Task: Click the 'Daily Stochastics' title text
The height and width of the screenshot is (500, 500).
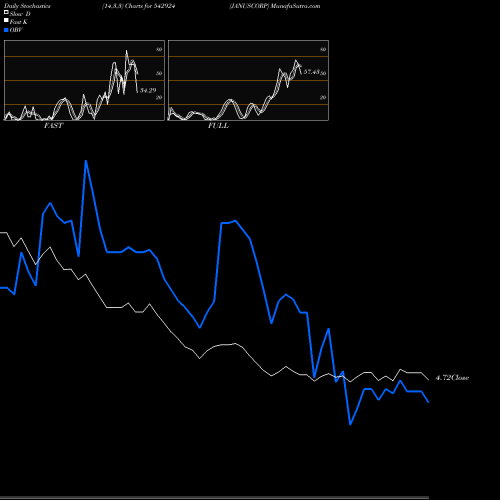Action: coord(27,6)
